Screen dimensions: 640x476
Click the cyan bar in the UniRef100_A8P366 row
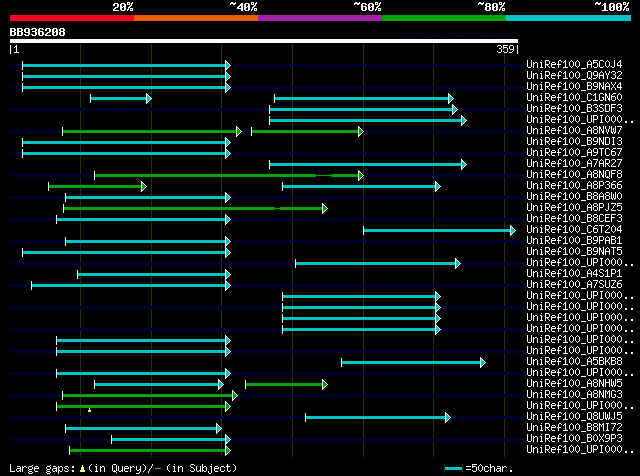361,187
